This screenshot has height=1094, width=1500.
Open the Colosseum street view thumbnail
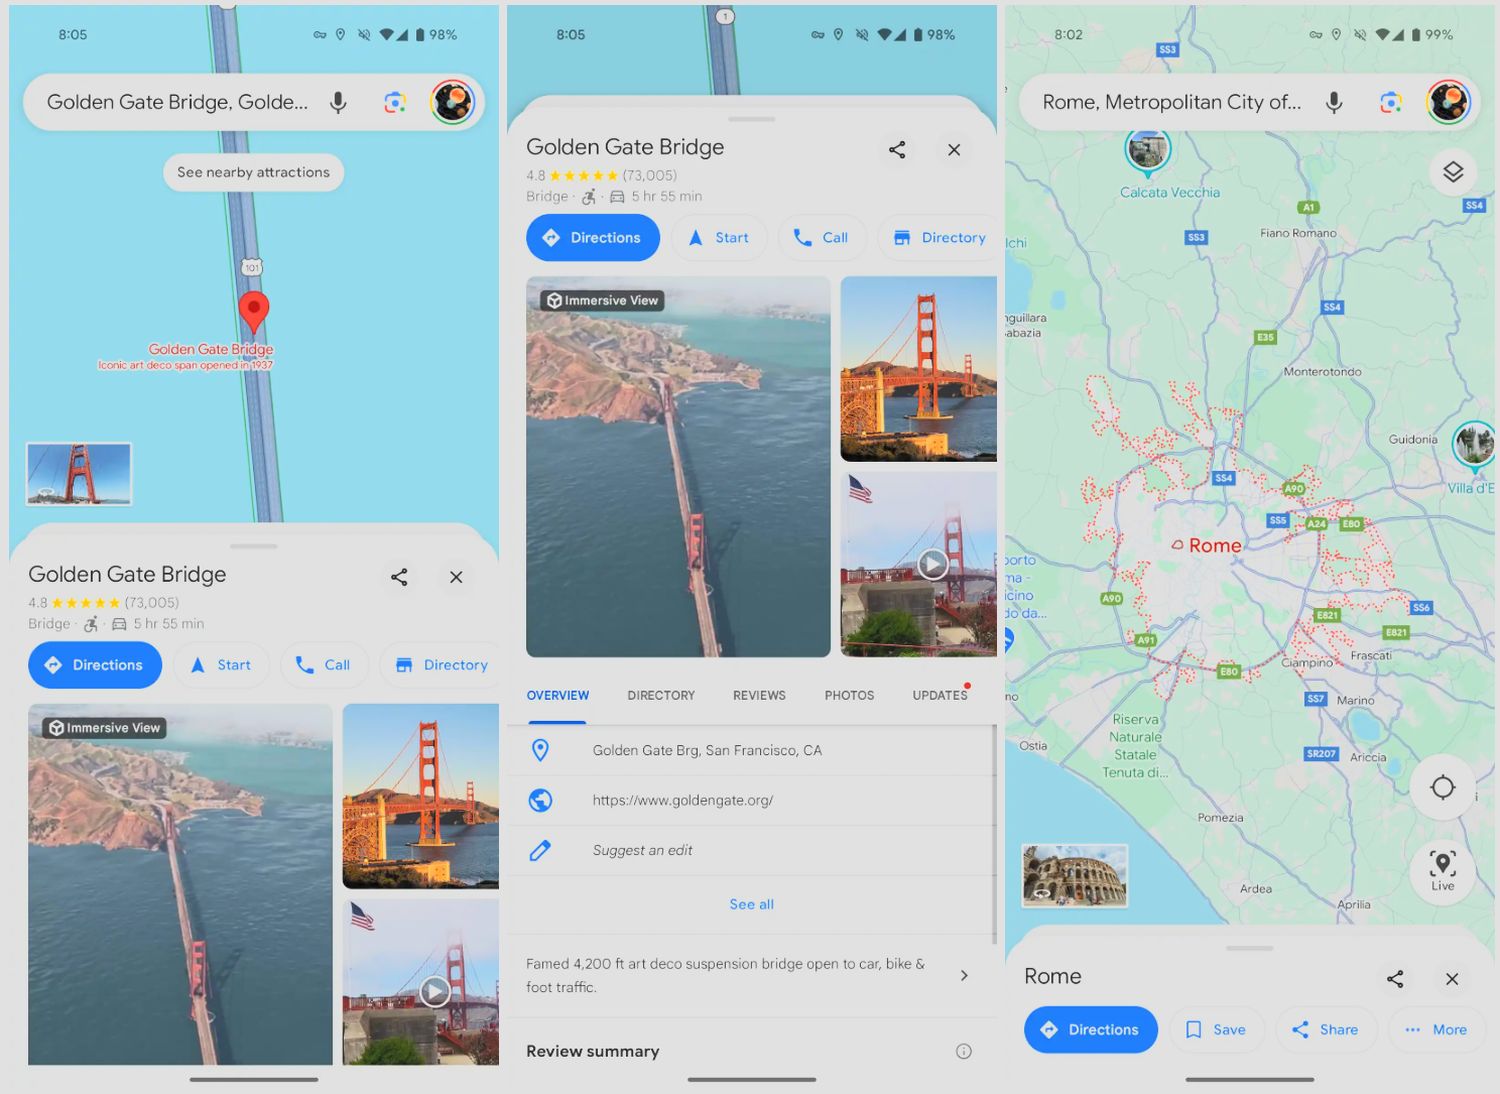pos(1074,876)
